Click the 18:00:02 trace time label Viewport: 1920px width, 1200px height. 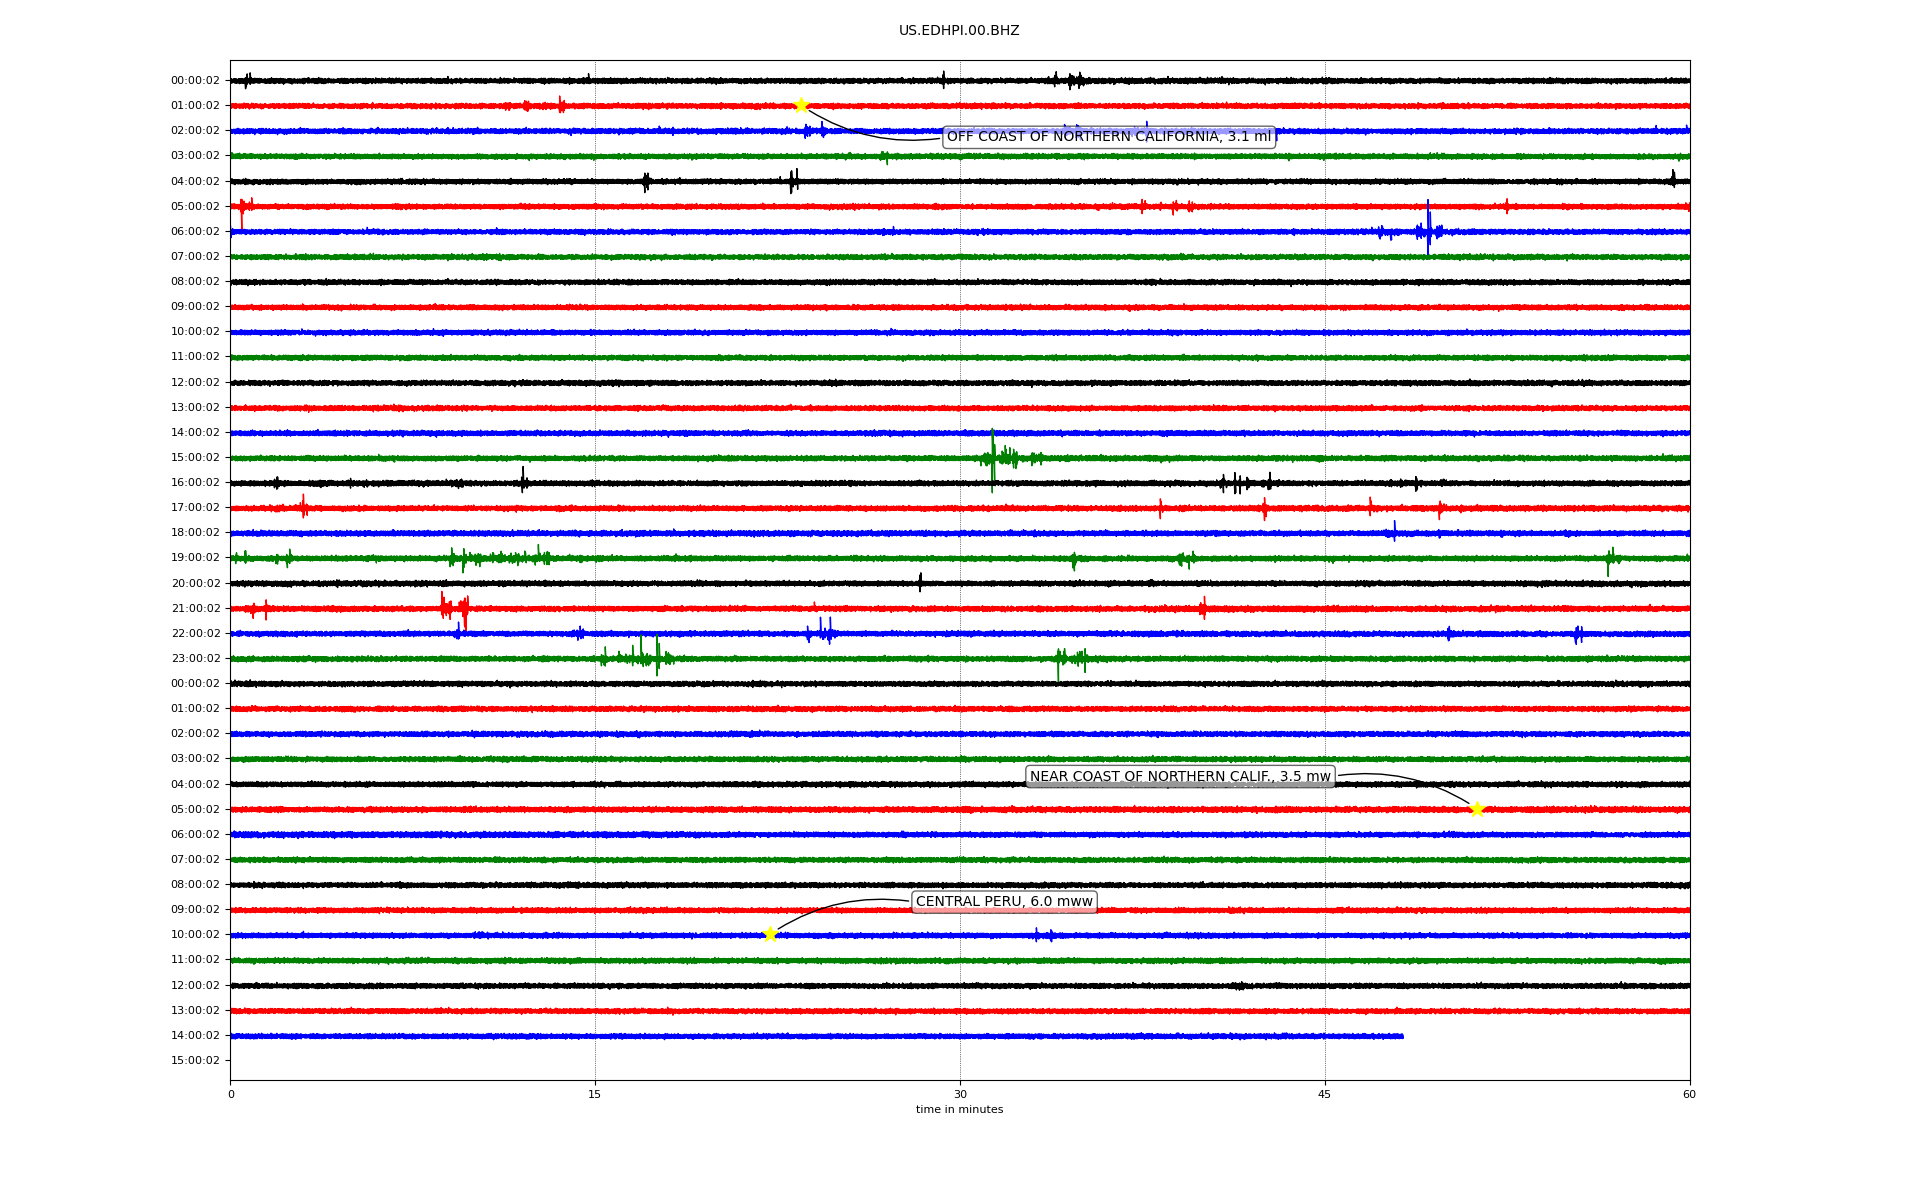195,533
